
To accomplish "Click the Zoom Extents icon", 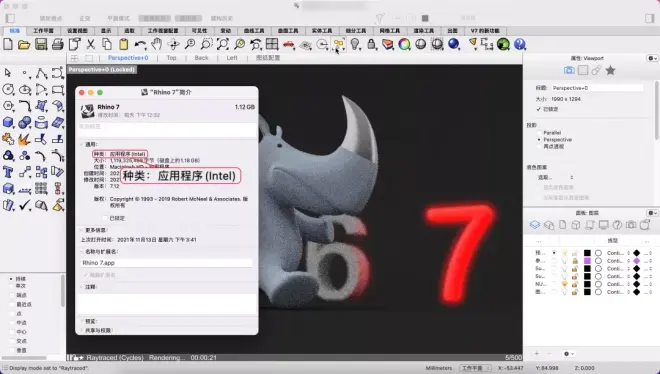I will coord(223,44).
